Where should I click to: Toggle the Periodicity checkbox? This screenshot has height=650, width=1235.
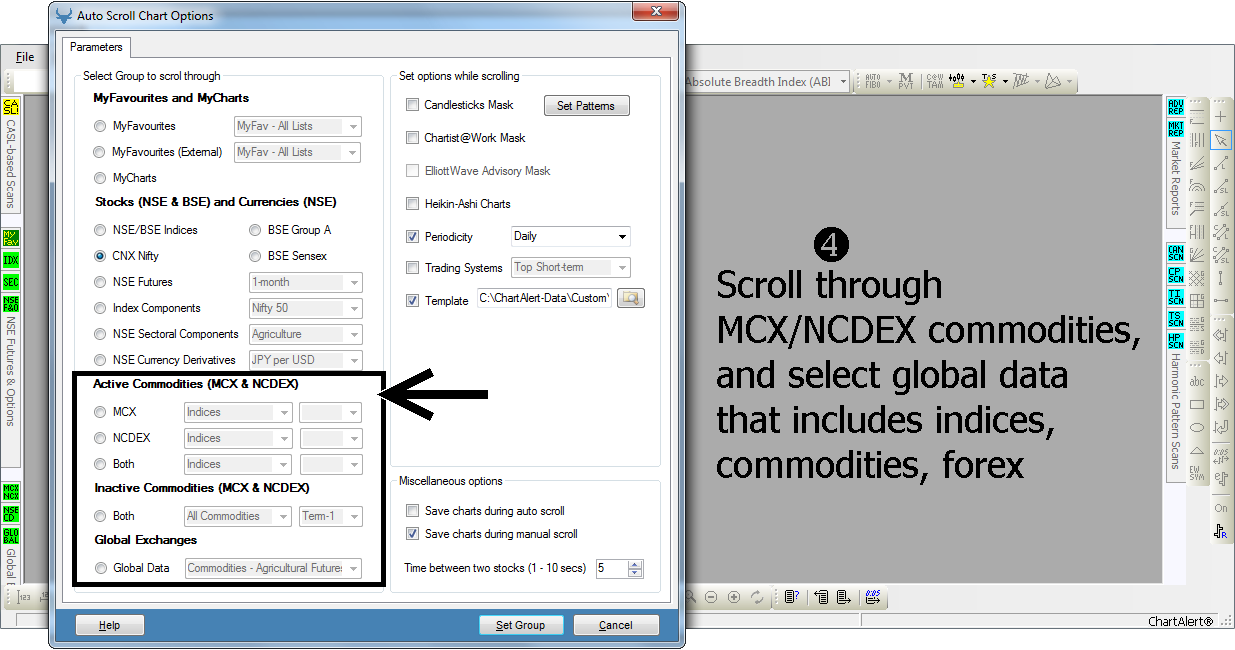412,237
